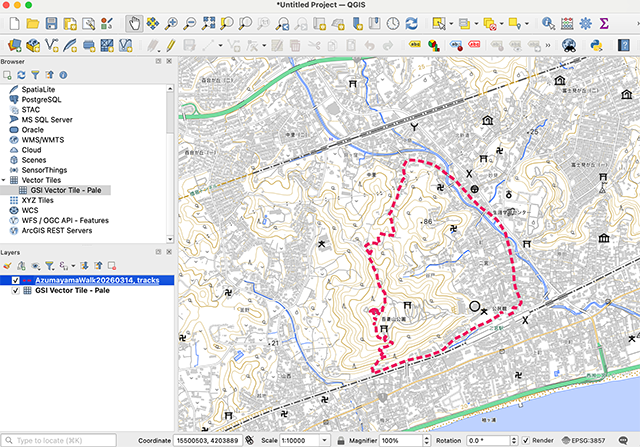Open the Python Console icon
The image size is (640, 447).
coord(596,45)
